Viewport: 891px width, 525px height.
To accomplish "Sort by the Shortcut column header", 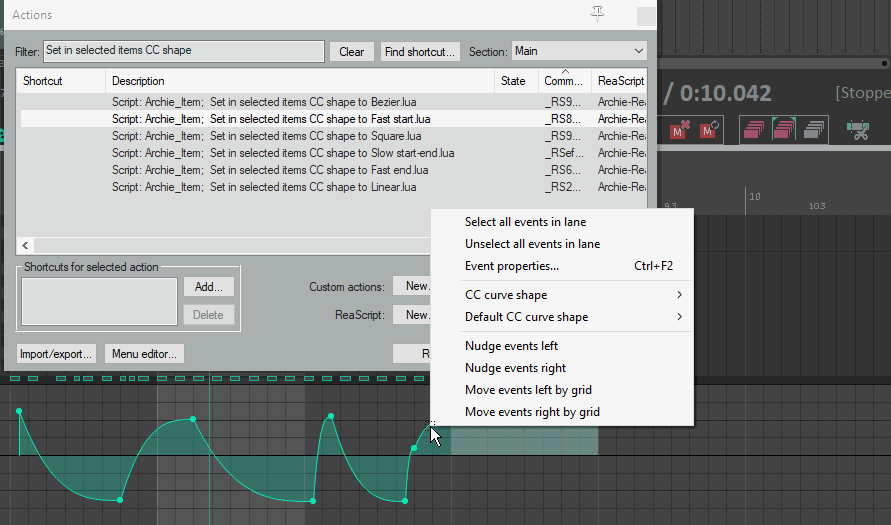I will pyautogui.click(x=61, y=81).
